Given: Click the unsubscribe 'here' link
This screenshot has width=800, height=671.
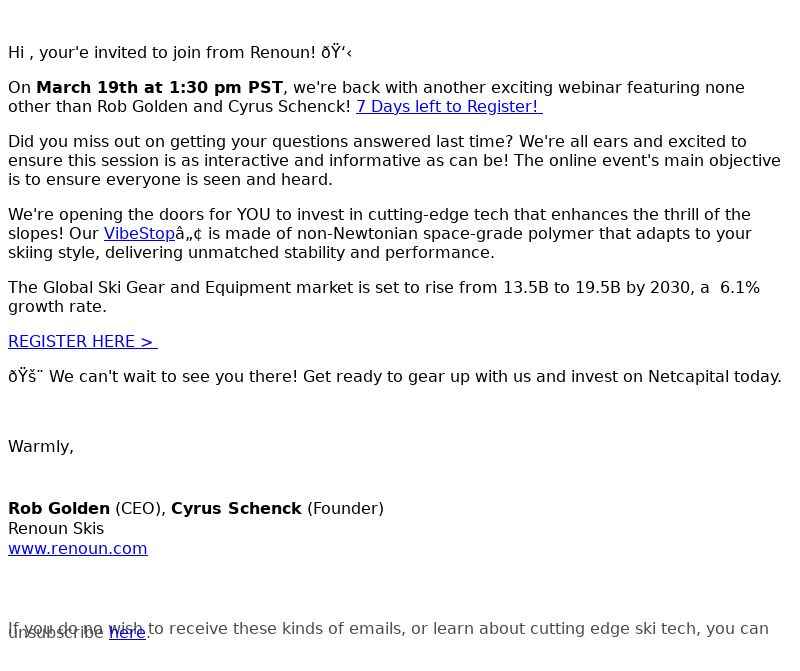Looking at the screenshot, I should coord(127,633).
